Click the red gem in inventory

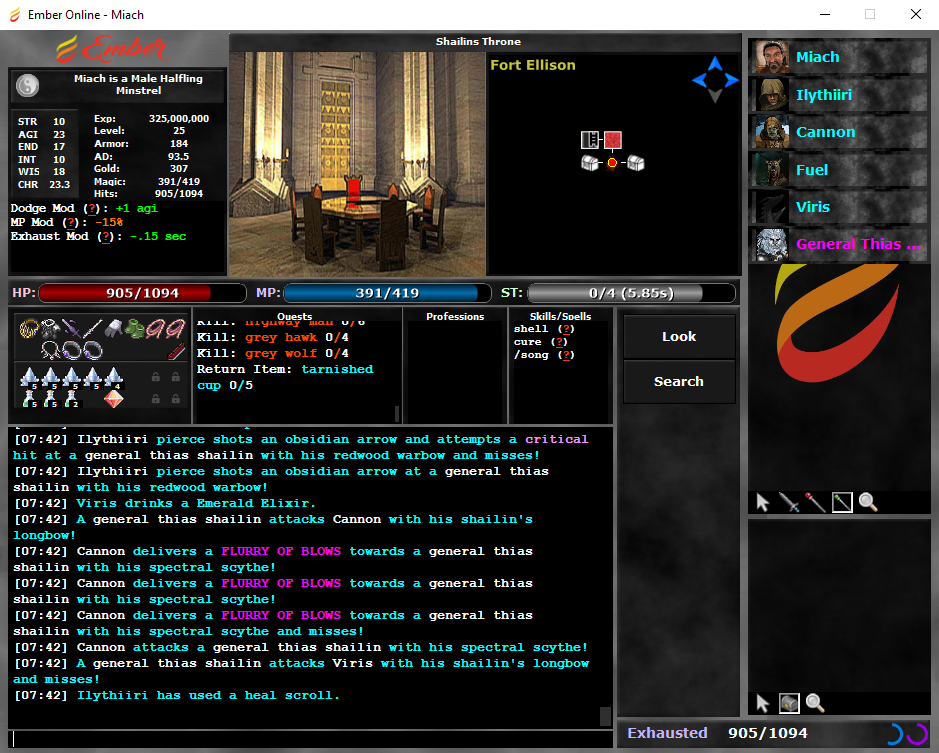point(113,398)
